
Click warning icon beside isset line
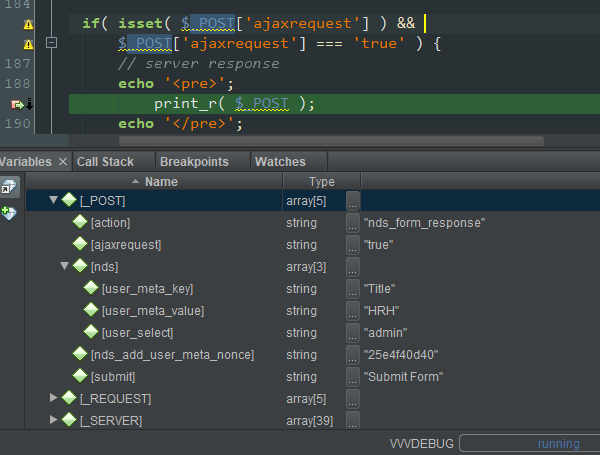pyautogui.click(x=28, y=25)
